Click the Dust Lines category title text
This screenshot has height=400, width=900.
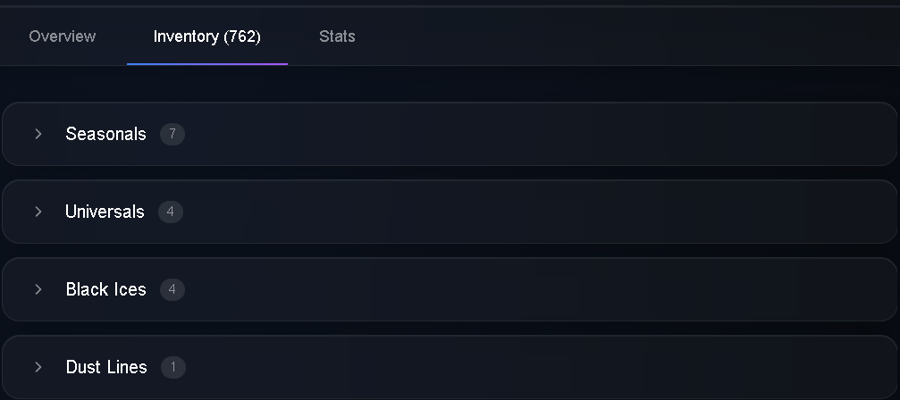[x=106, y=367]
